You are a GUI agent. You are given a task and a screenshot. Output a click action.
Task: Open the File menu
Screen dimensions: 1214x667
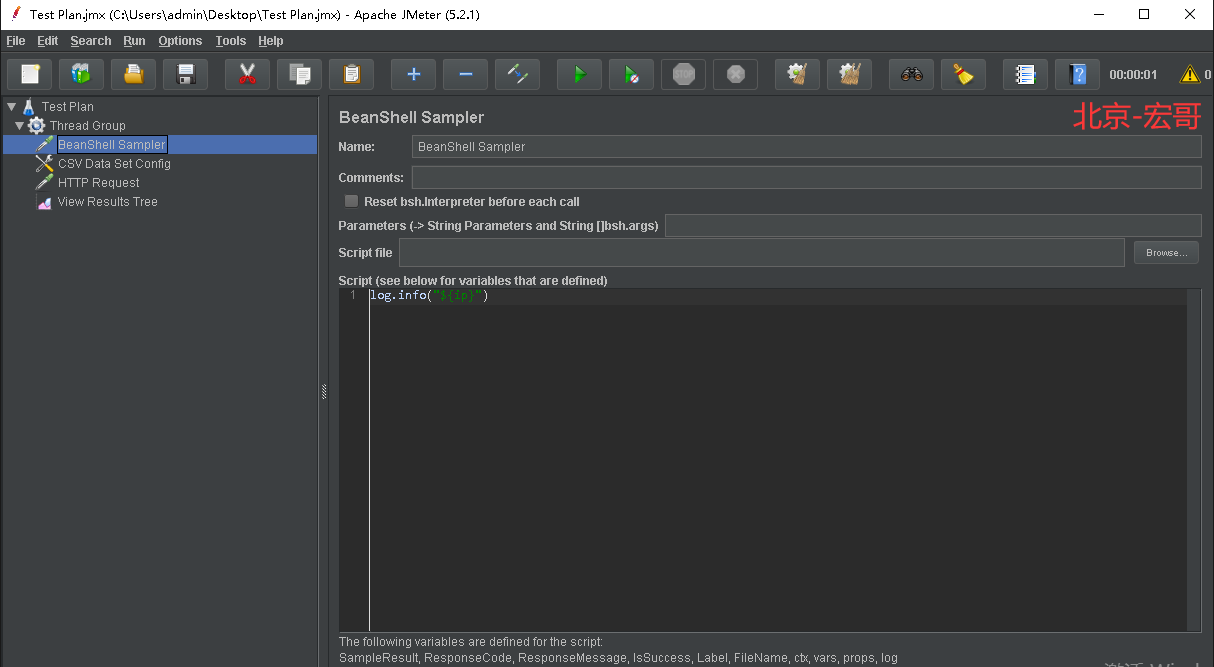15,41
